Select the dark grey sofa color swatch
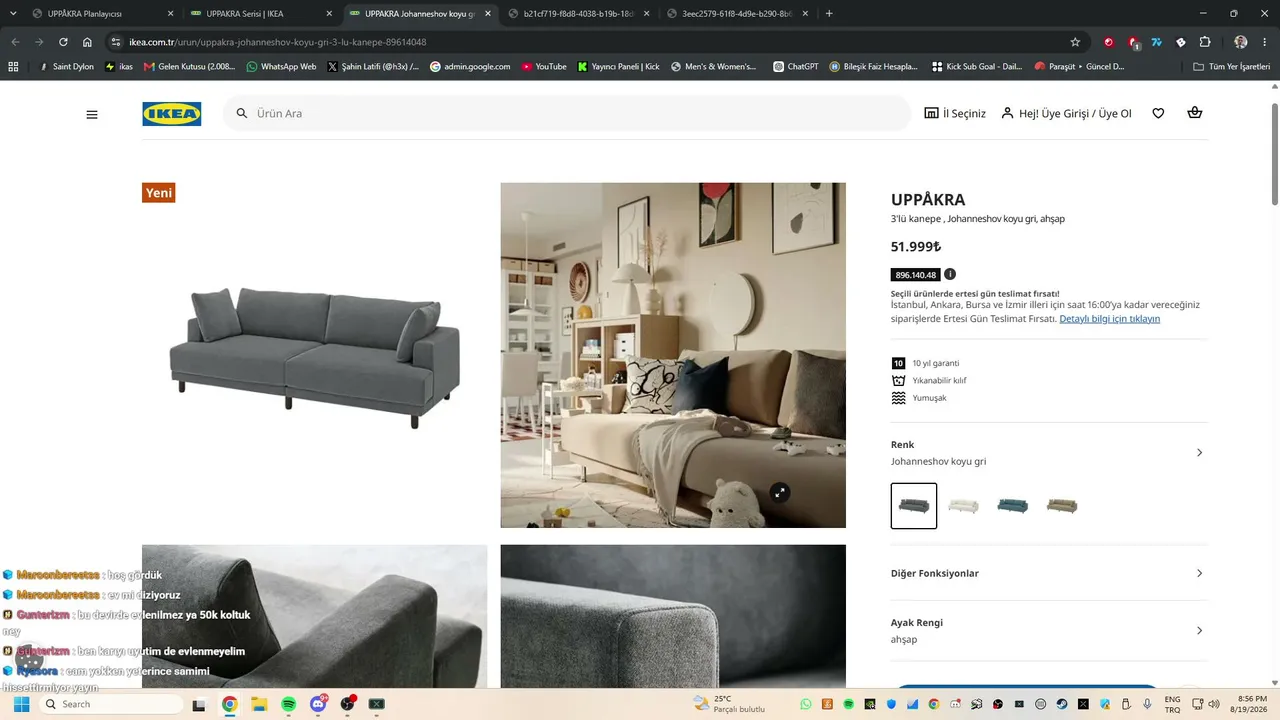Viewport: 1280px width, 720px height. (914, 506)
